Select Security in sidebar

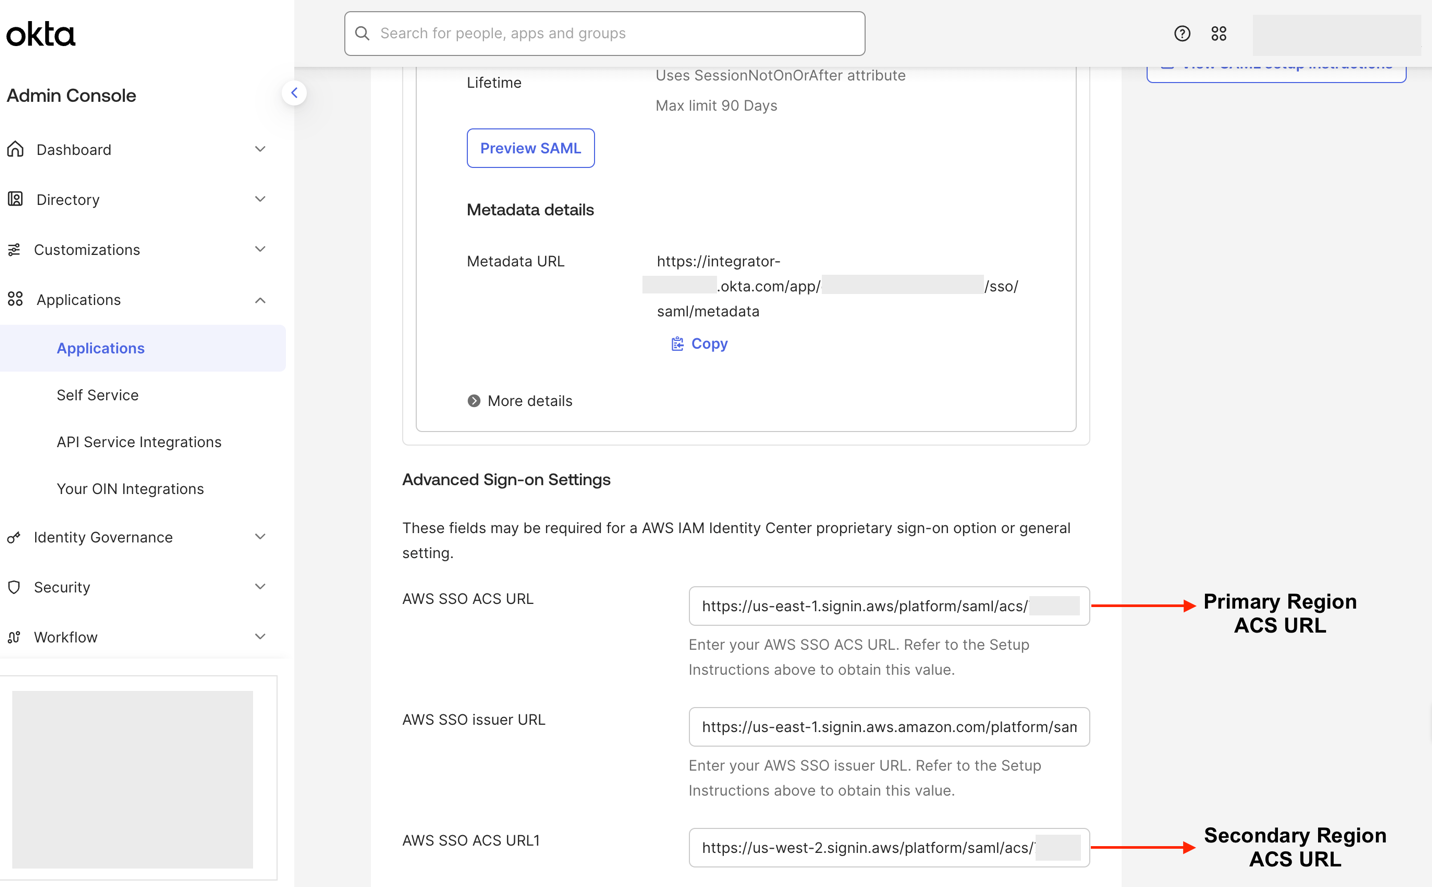(x=62, y=587)
